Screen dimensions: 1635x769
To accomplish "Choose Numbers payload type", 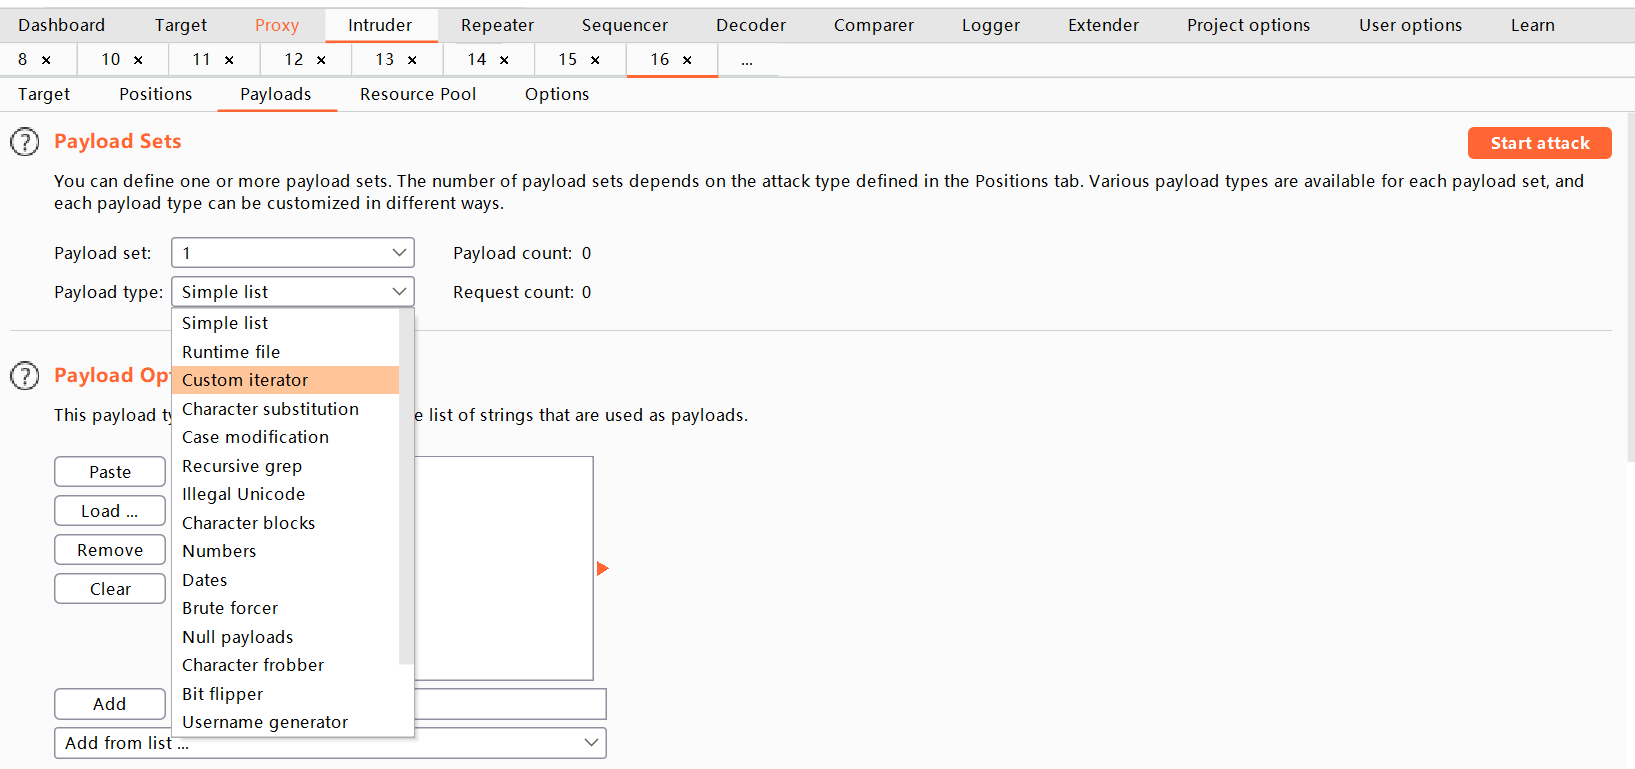I will (285, 551).
